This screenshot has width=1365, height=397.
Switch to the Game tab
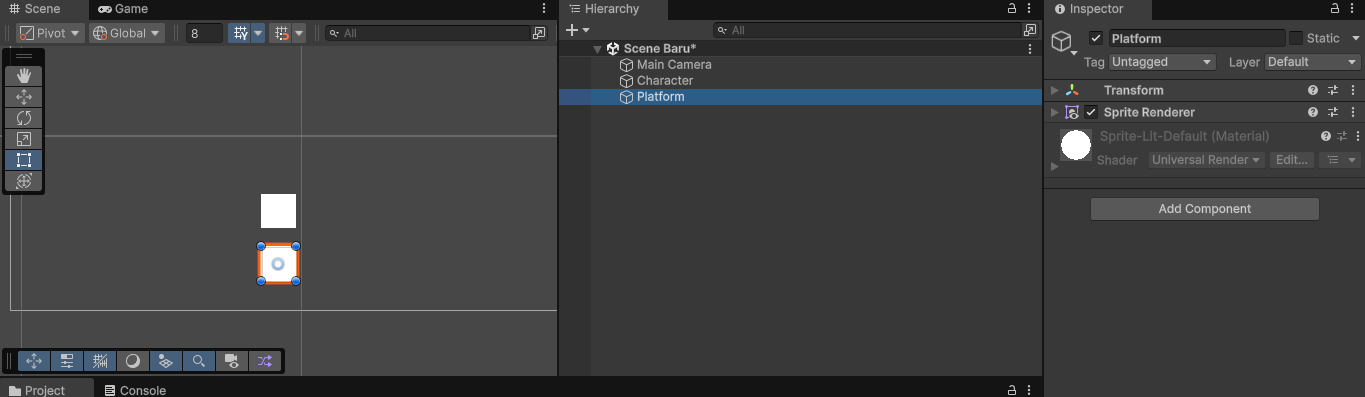click(123, 9)
